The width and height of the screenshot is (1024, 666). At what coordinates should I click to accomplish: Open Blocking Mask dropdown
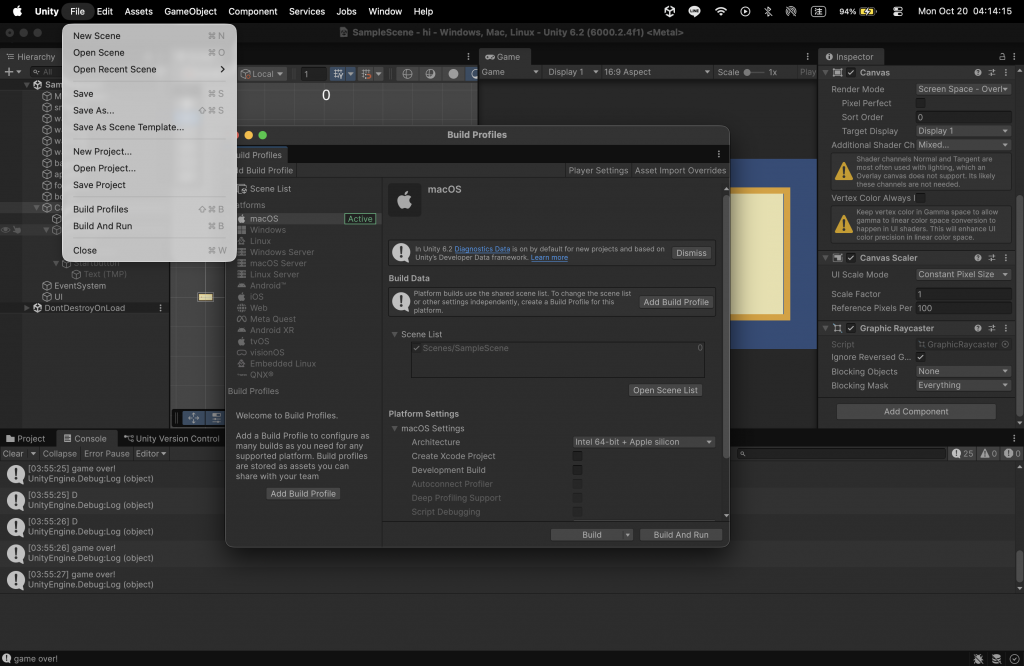963,385
